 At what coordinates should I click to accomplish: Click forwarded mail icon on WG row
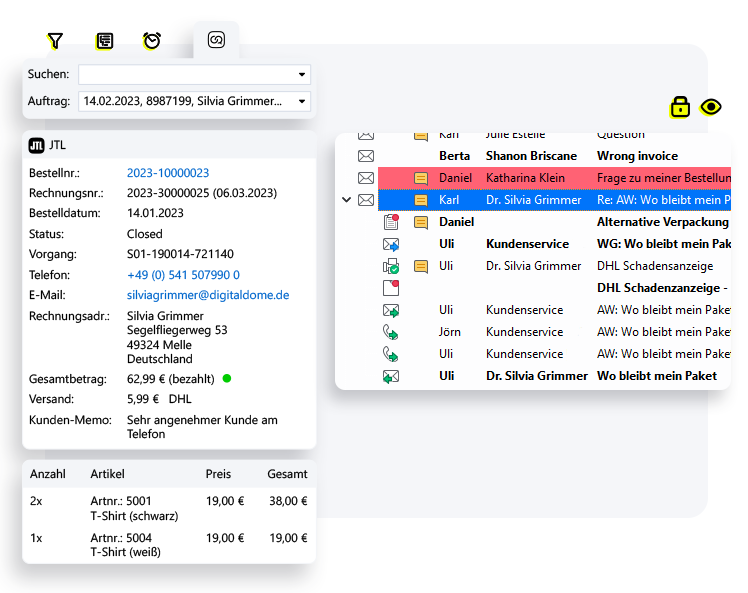[391, 244]
